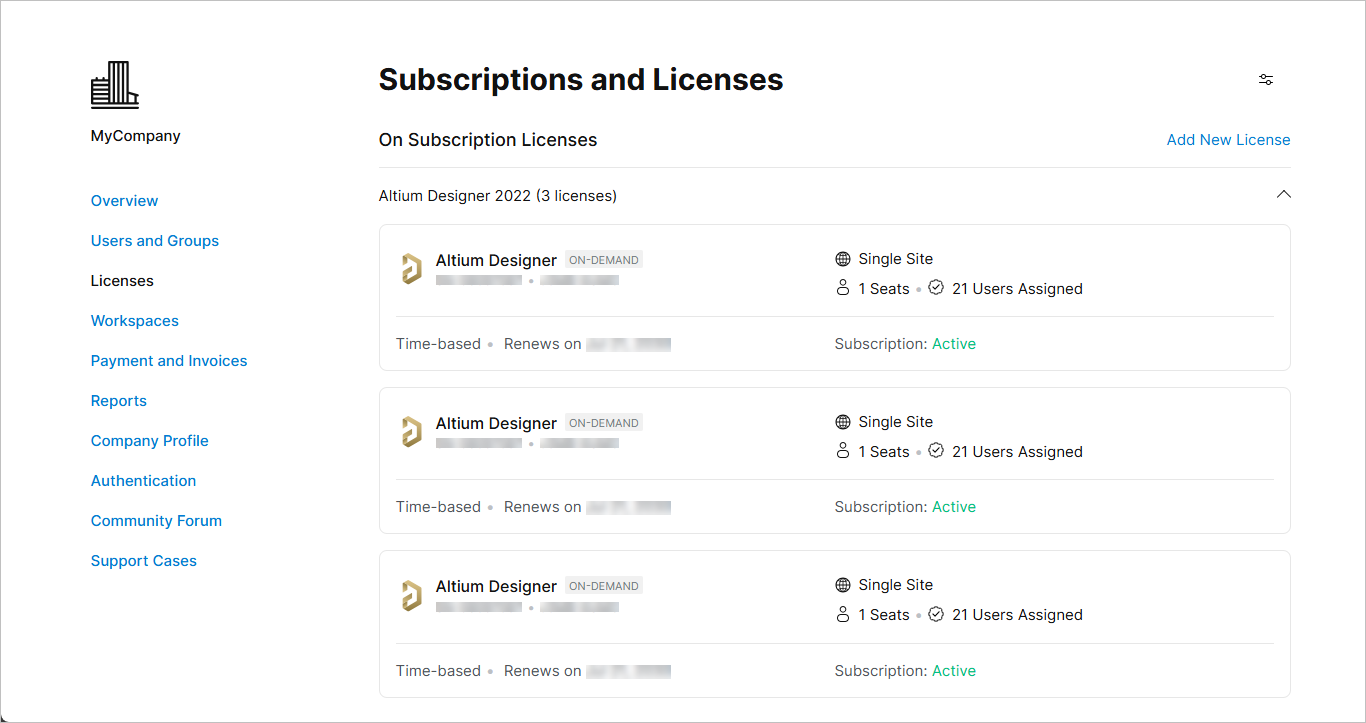Click 21 Users Assigned in the first card
Screen dimensions: 1366x723
tap(1017, 289)
